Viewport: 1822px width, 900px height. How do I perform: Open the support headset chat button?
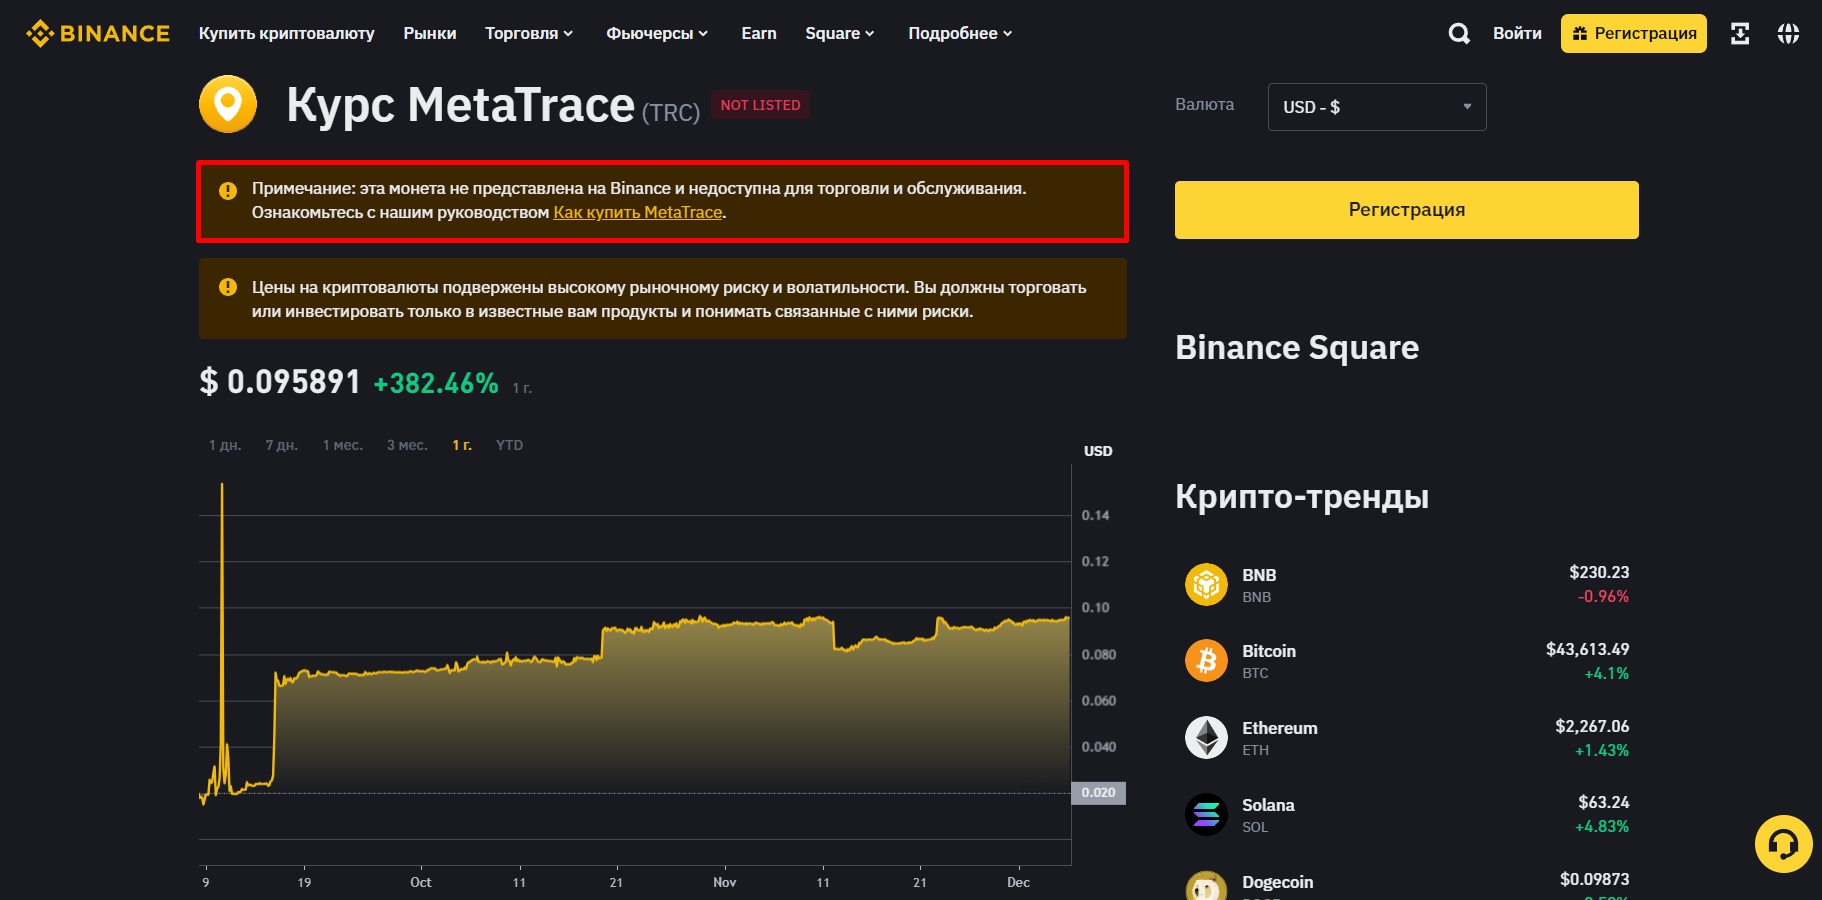pyautogui.click(x=1783, y=844)
